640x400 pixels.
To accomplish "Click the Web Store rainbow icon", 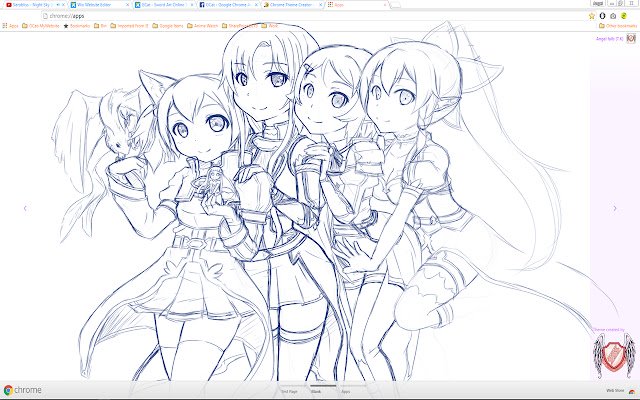I will pyautogui.click(x=631, y=391).
